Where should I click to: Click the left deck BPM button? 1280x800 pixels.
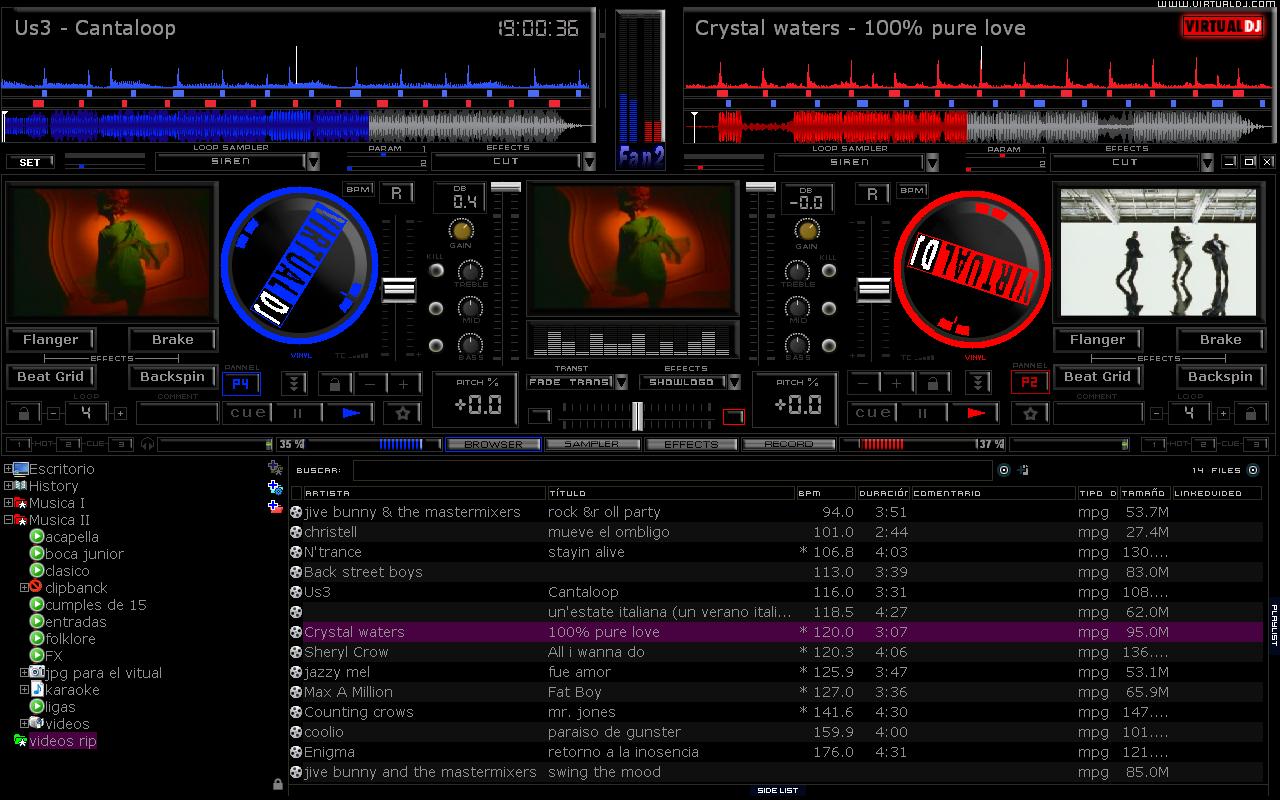click(x=358, y=189)
